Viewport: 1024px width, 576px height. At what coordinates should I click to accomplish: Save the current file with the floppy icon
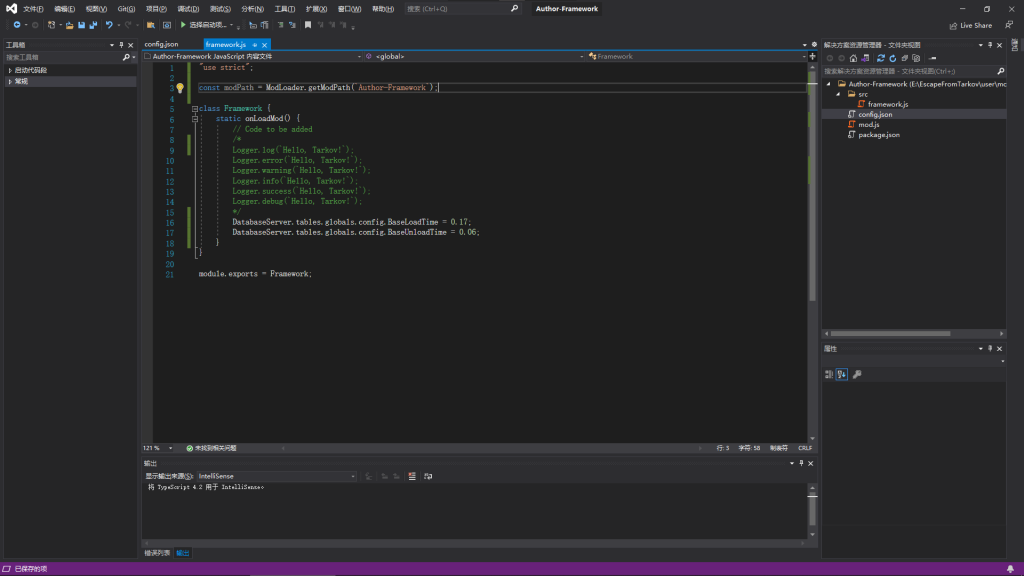81,25
